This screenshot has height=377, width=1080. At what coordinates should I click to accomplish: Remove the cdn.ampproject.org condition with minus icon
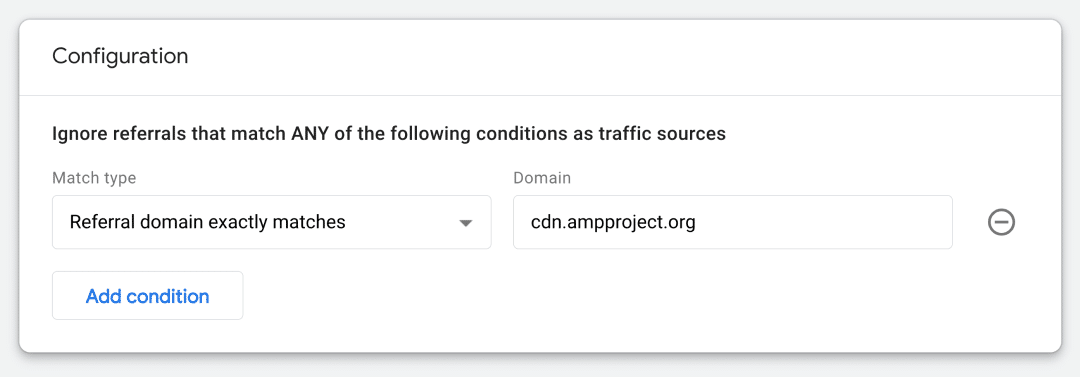(x=1001, y=223)
